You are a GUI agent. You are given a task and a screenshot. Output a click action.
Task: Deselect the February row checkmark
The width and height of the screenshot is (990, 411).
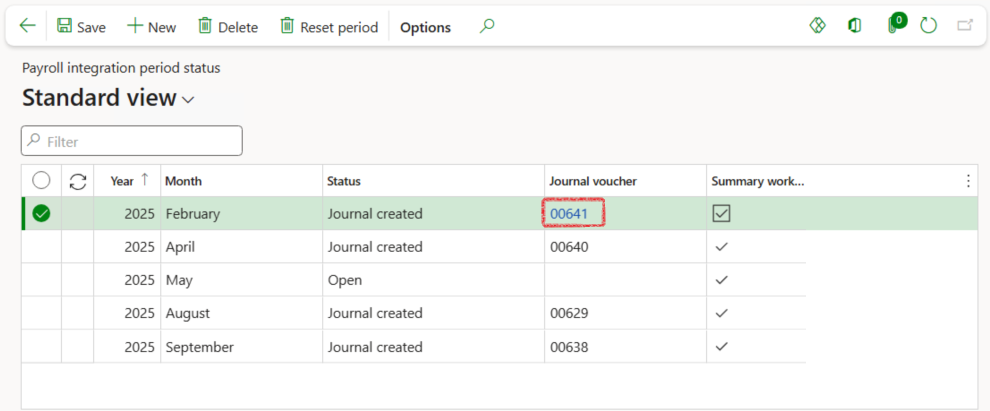[42, 213]
